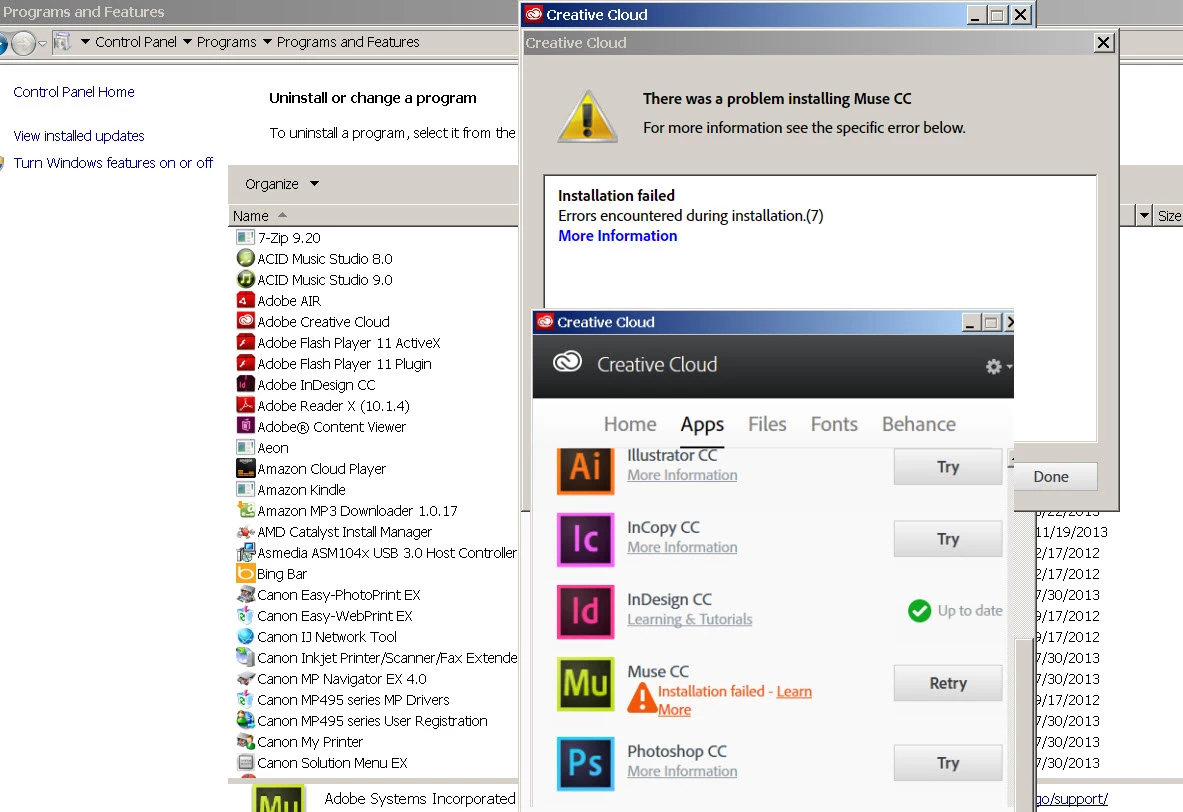Screen dimensions: 1183x812
Task: Click the InDesign CC app icon
Action: tap(585, 611)
